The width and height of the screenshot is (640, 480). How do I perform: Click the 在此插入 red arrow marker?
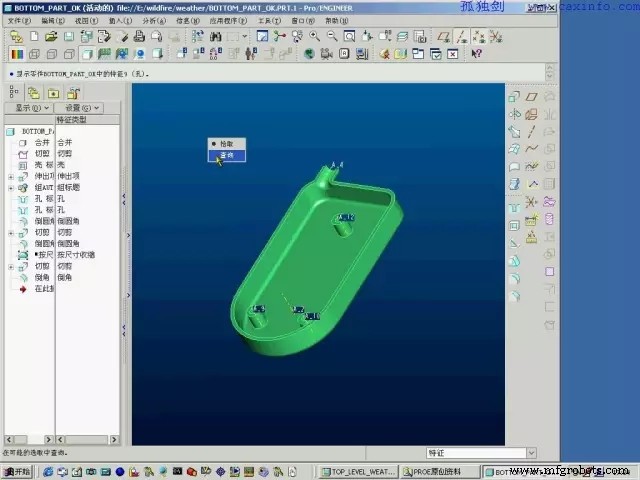[23, 289]
